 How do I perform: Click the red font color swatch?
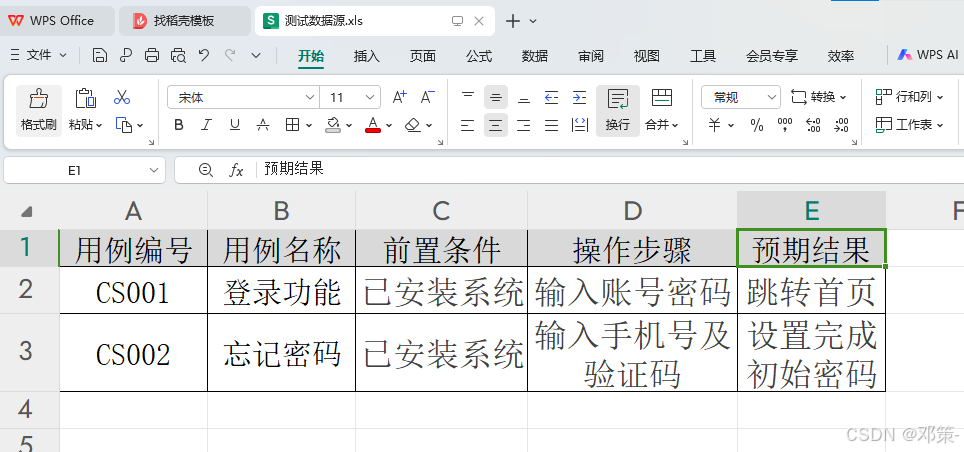coord(373,125)
